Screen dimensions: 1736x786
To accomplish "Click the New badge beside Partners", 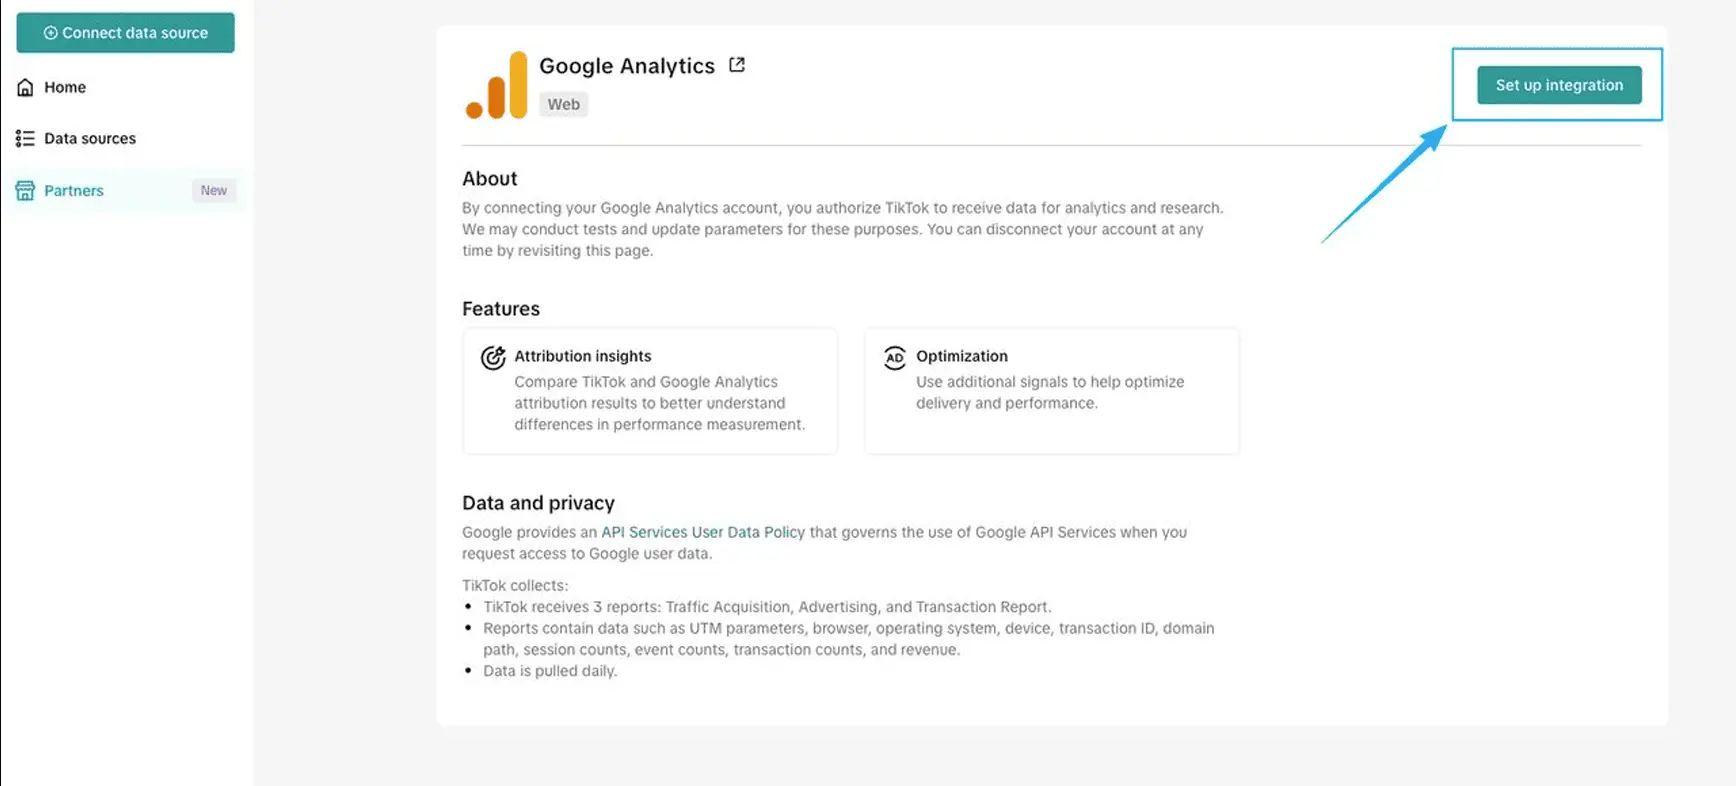I will (214, 190).
